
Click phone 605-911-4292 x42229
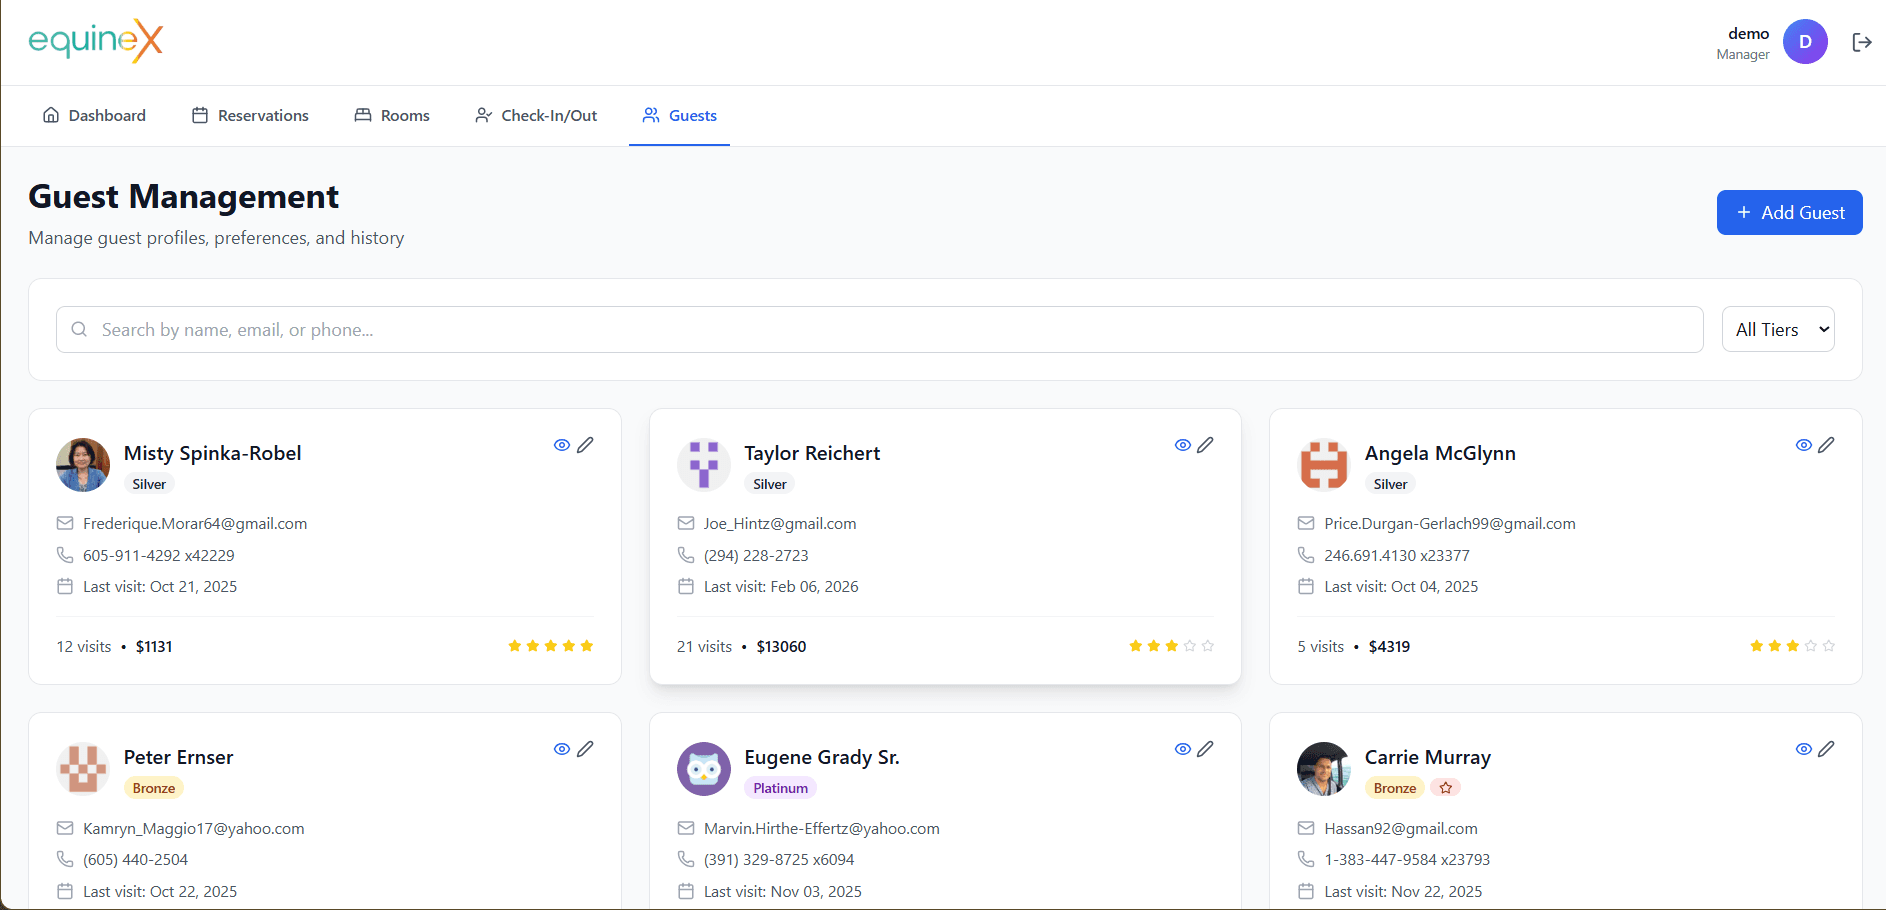(159, 555)
